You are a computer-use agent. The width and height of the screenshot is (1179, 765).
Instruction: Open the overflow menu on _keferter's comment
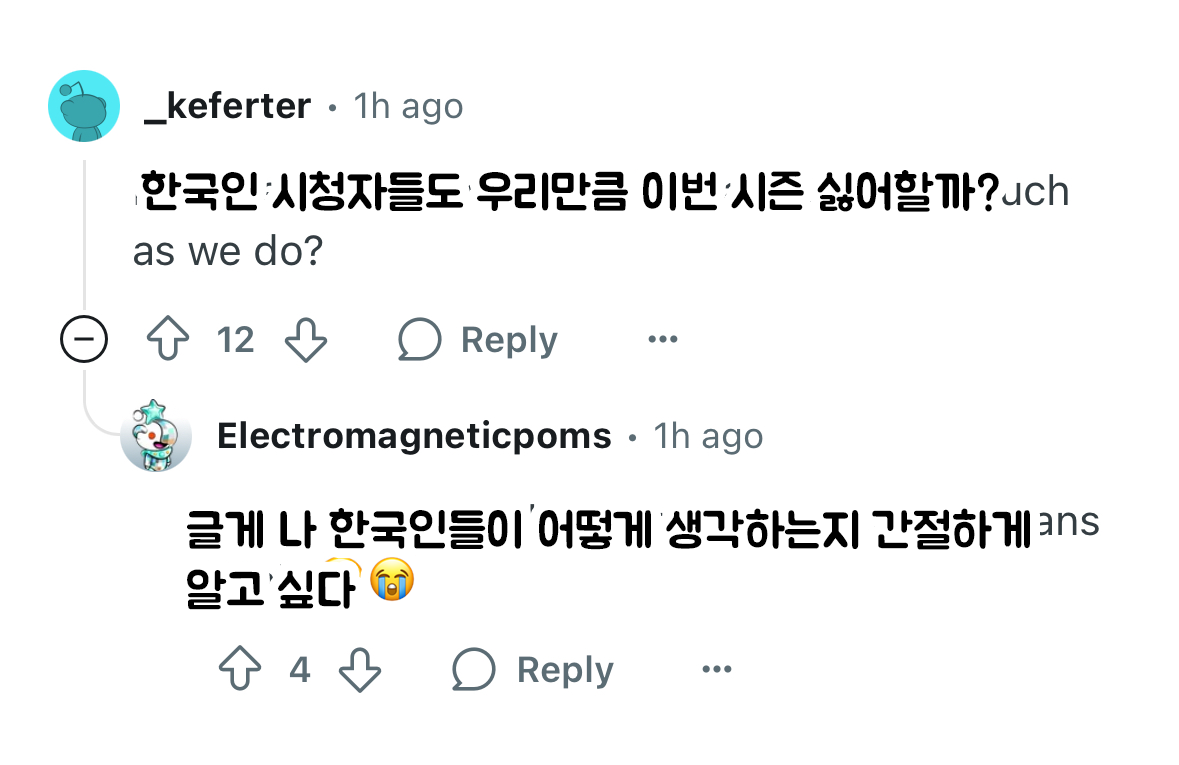click(x=662, y=340)
